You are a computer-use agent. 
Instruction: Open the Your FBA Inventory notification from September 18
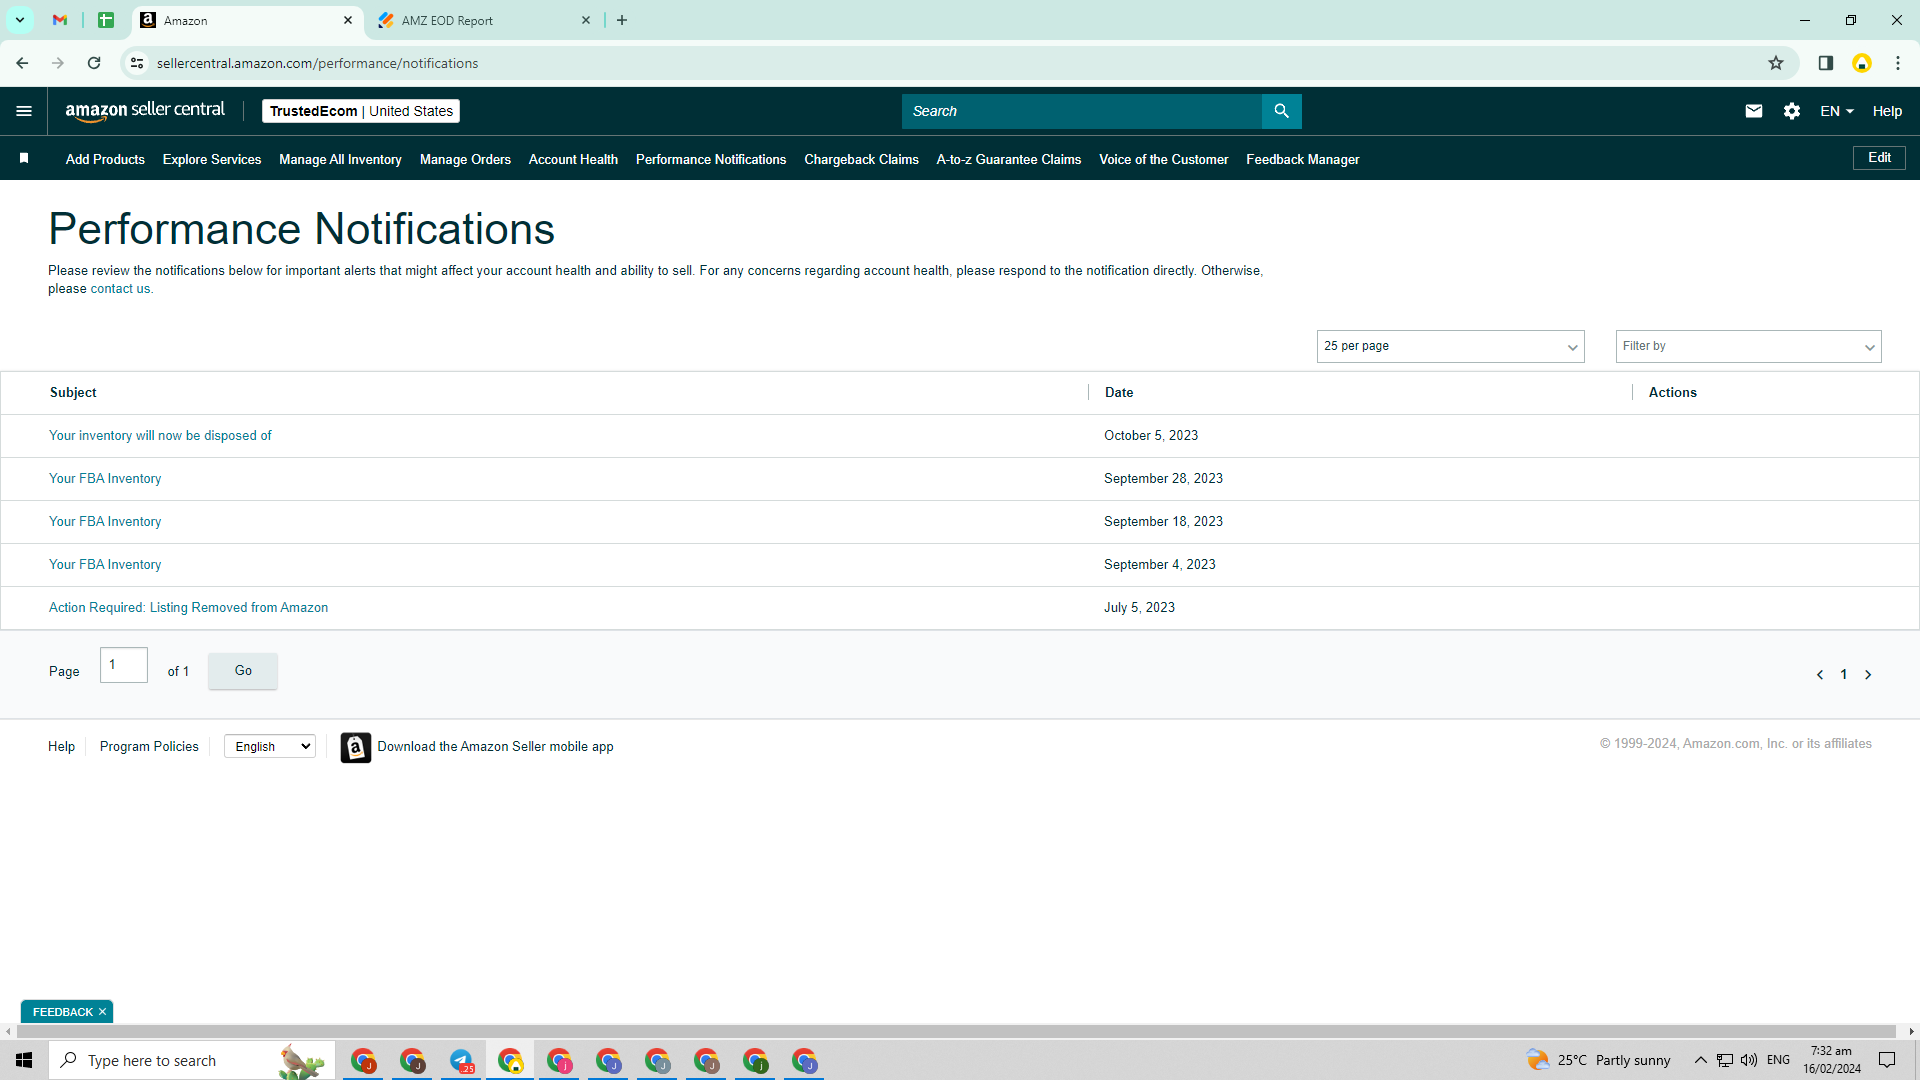point(105,521)
